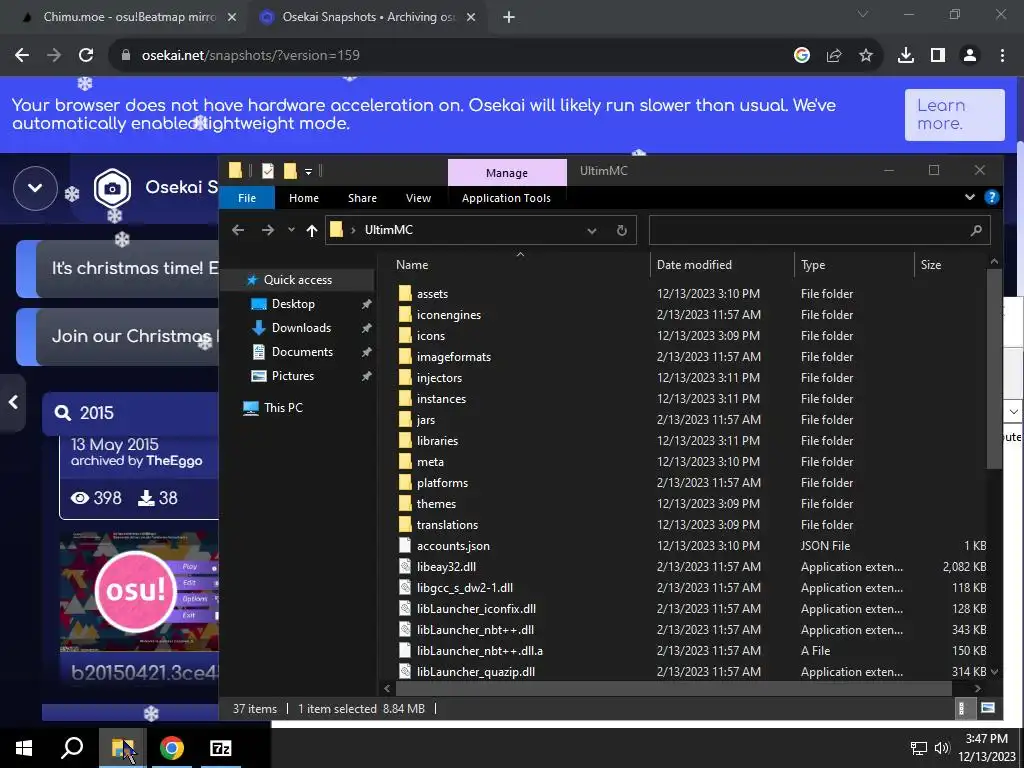This screenshot has height=768, width=1024.
Task: Bookmark this page with star icon
Action: coord(866,56)
